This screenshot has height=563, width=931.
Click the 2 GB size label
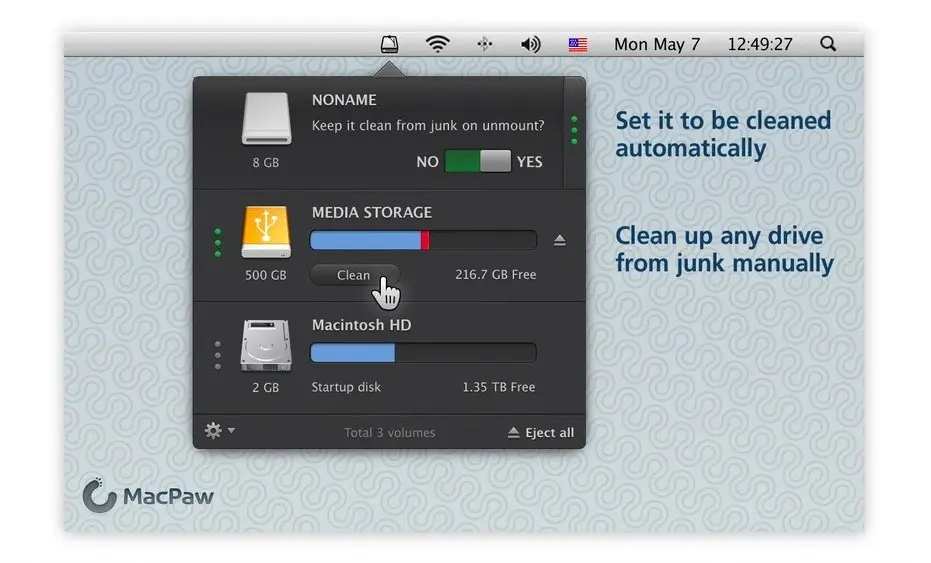(x=265, y=388)
